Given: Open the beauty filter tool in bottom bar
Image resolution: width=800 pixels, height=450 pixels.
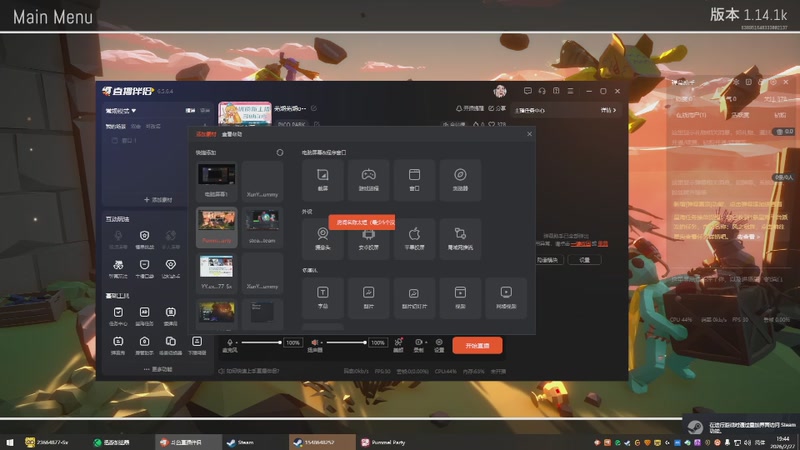Looking at the screenshot, I should coord(398,345).
